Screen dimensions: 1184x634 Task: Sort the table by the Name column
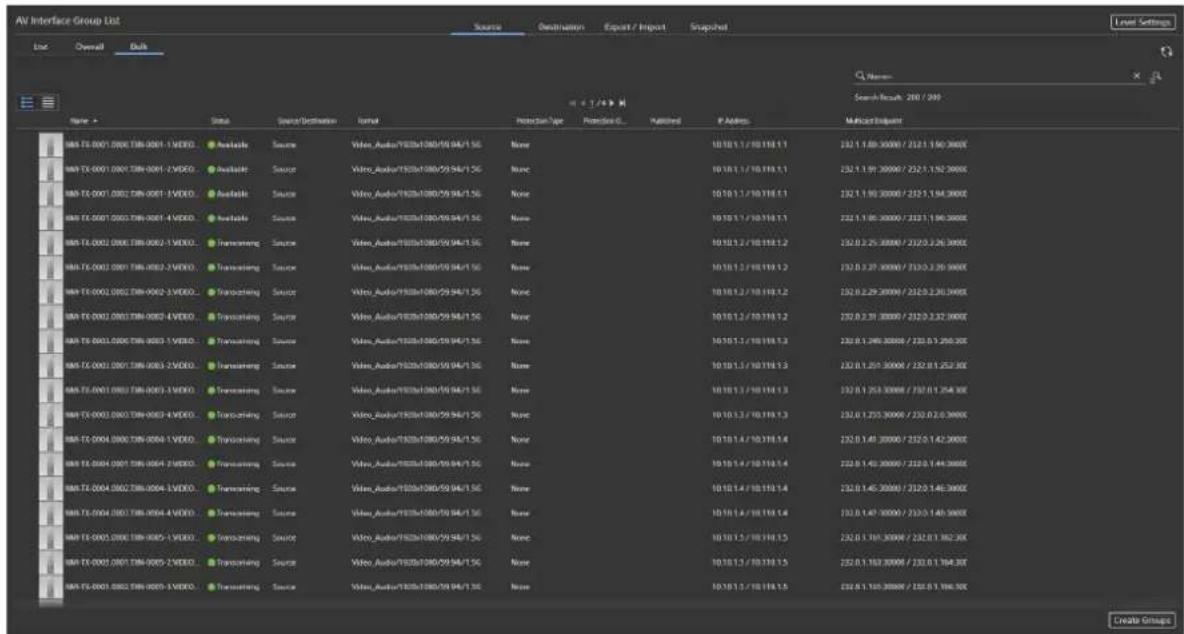[79, 121]
